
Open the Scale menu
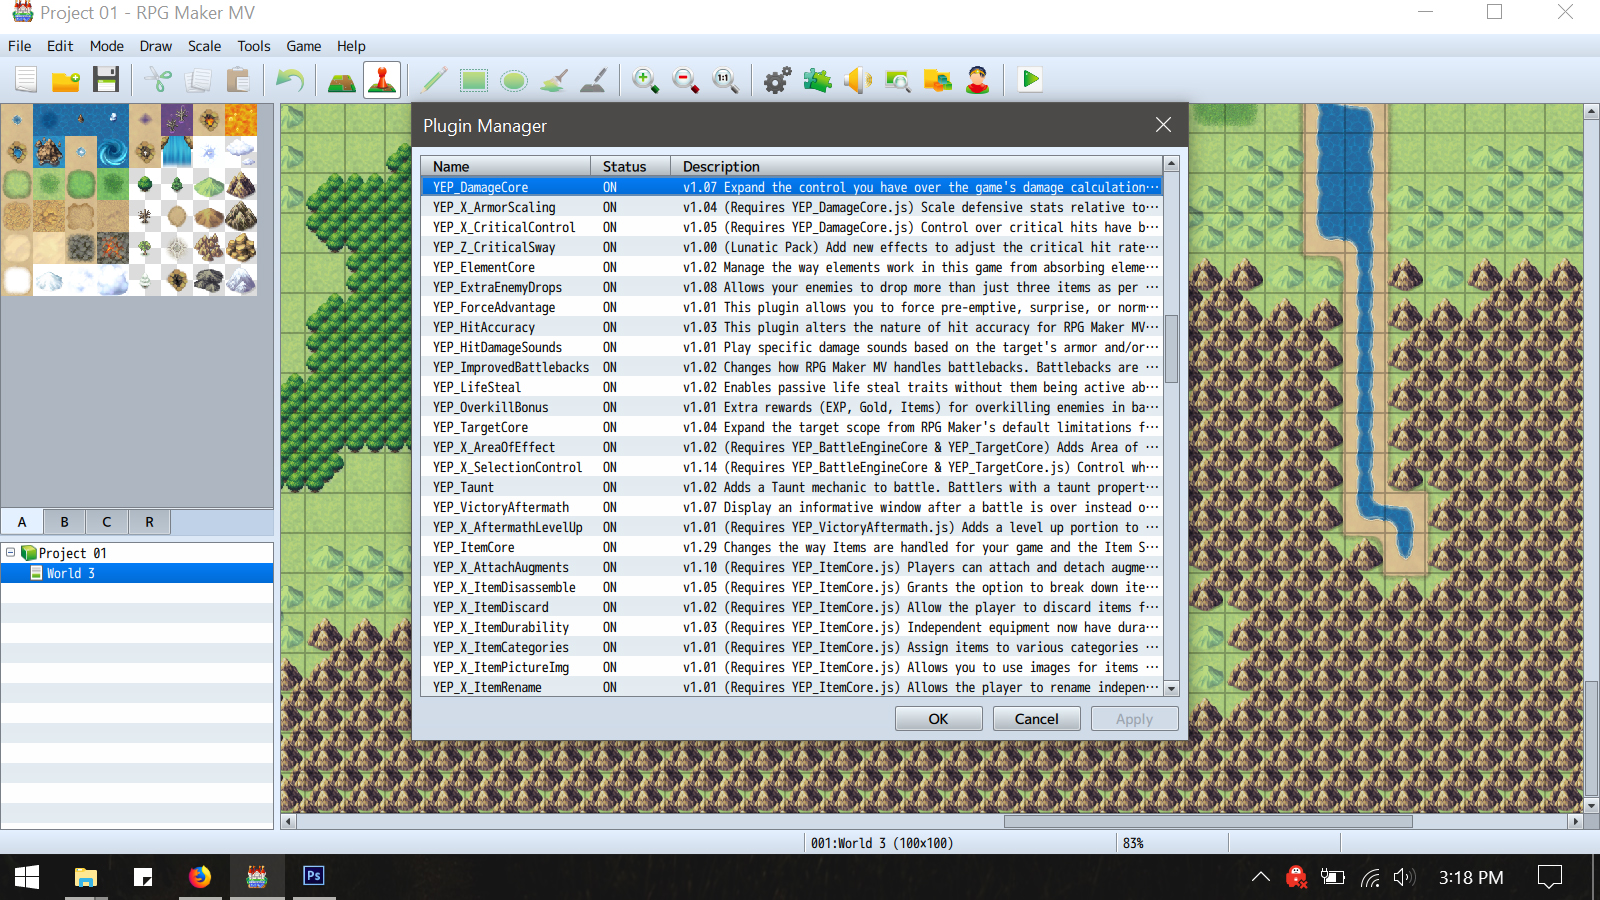pos(205,46)
